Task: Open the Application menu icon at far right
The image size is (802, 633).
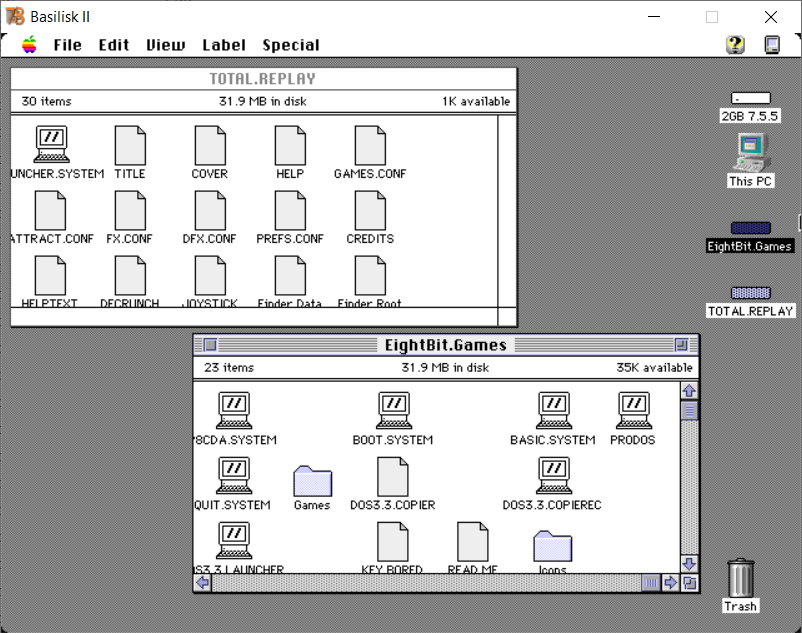Action: [x=772, y=45]
